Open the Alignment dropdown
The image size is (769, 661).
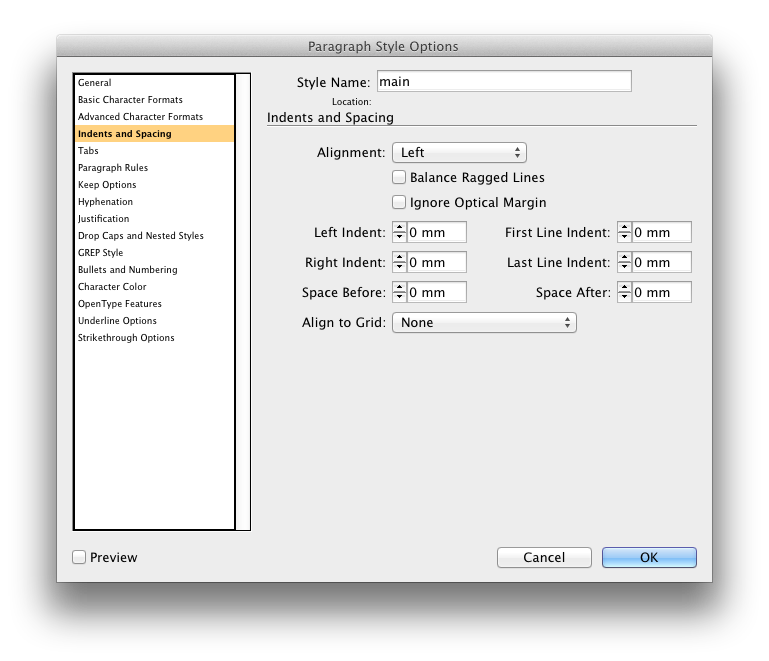(x=459, y=153)
